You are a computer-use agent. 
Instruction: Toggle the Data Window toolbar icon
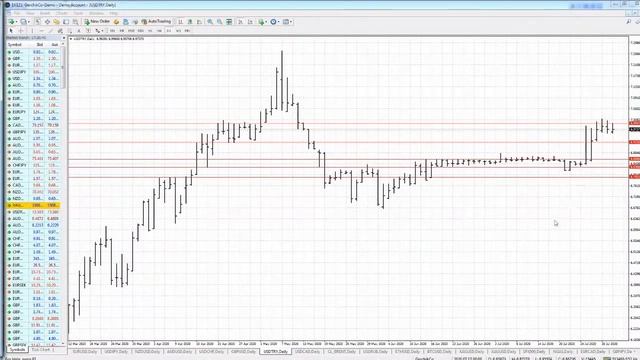pos(47,22)
